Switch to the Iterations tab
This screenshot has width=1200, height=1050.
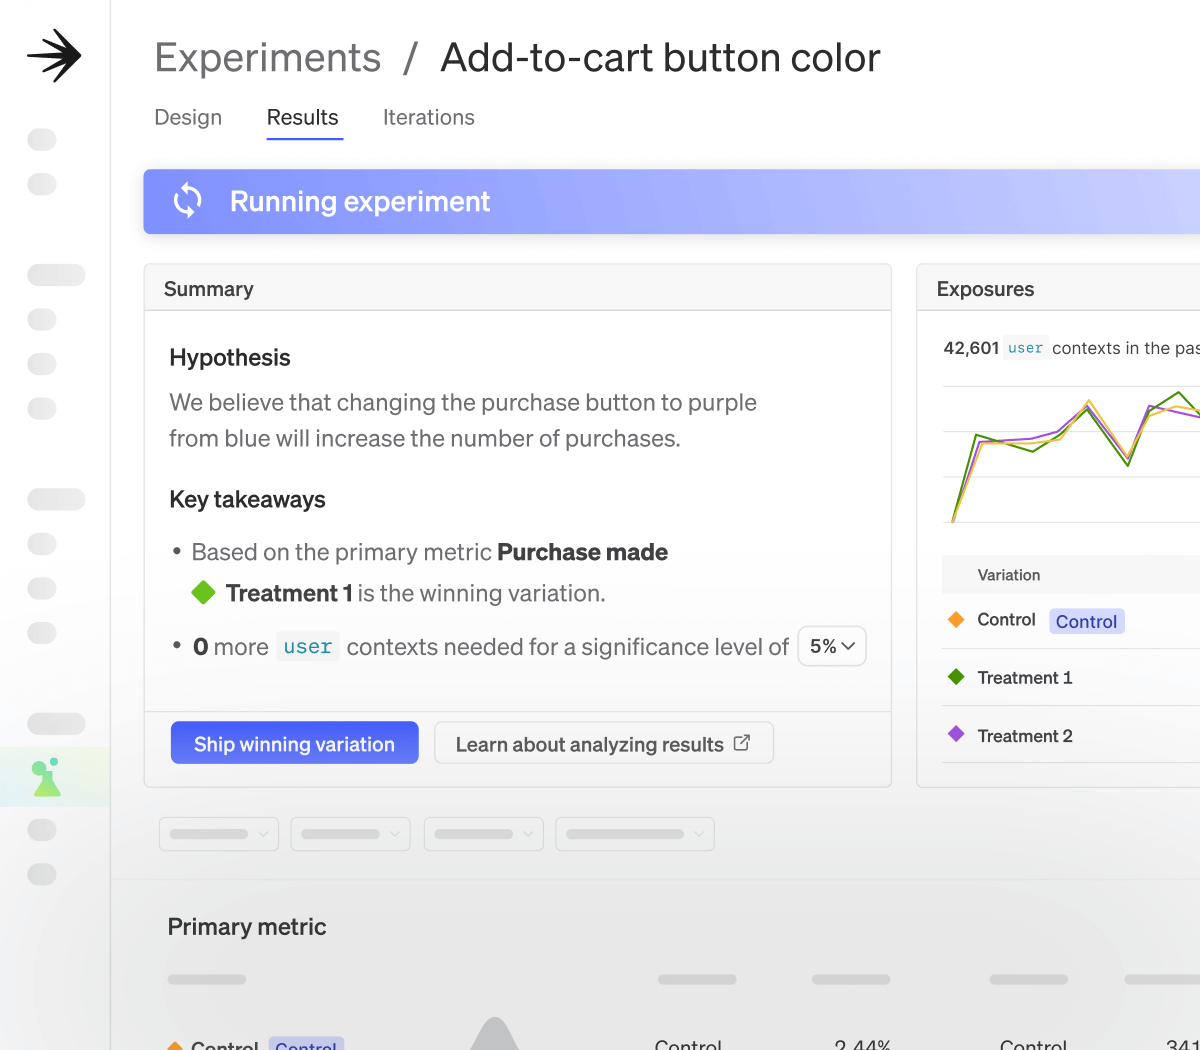pos(428,118)
